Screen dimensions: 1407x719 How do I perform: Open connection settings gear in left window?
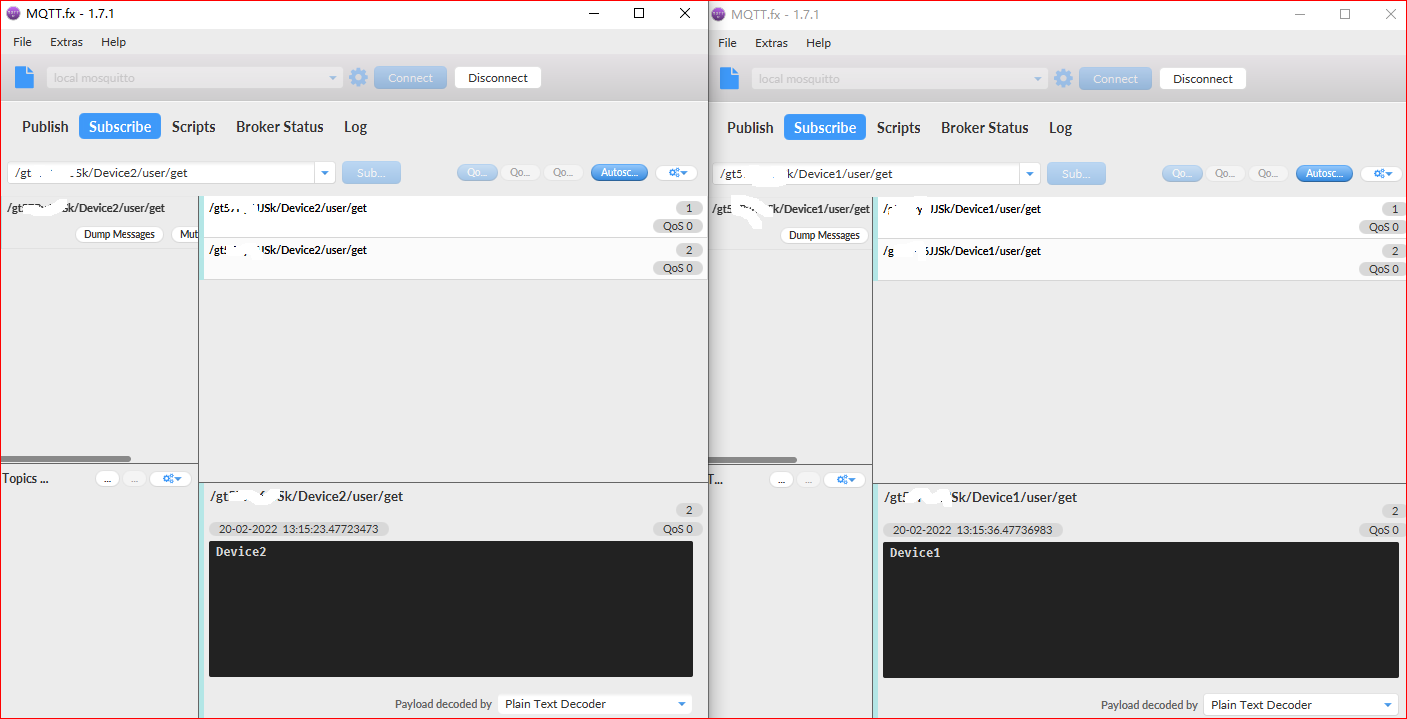click(x=358, y=77)
